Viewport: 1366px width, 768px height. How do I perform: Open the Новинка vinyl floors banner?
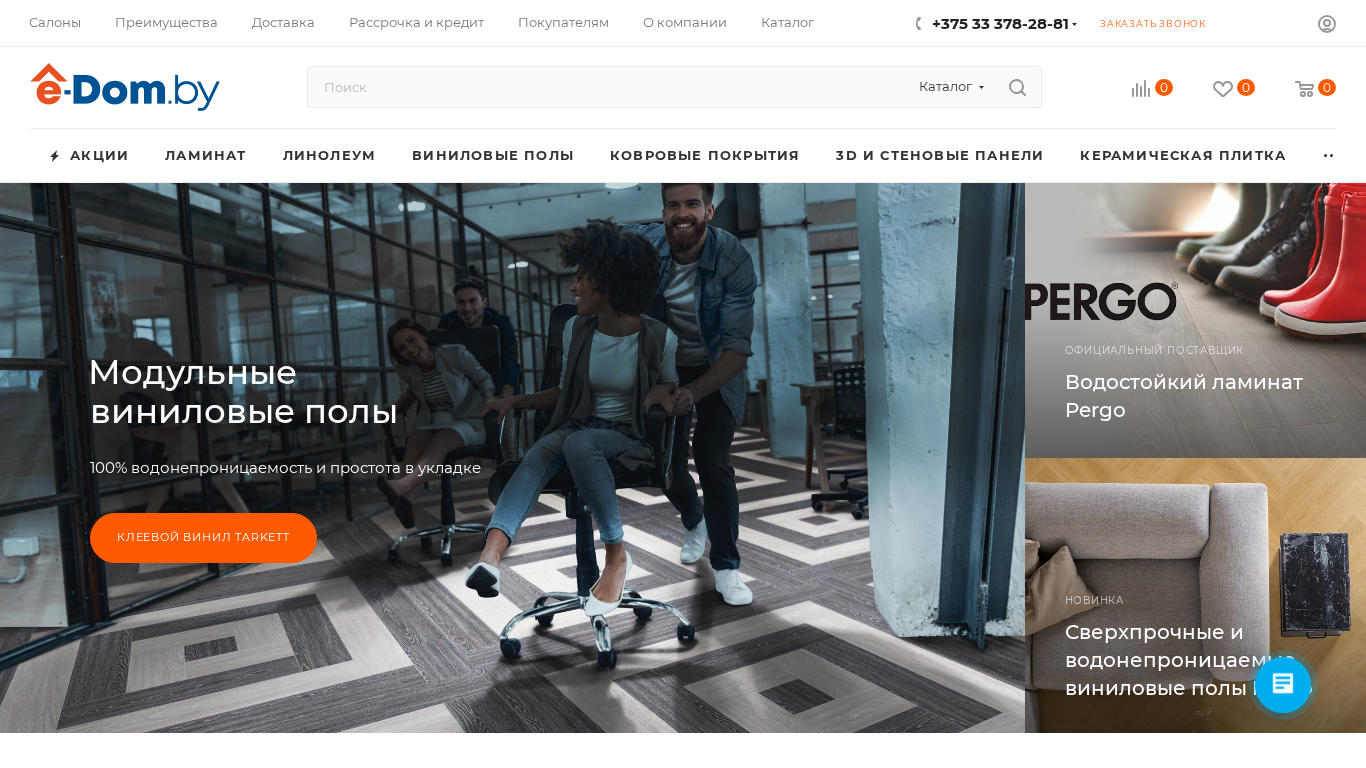pyautogui.click(x=1195, y=595)
